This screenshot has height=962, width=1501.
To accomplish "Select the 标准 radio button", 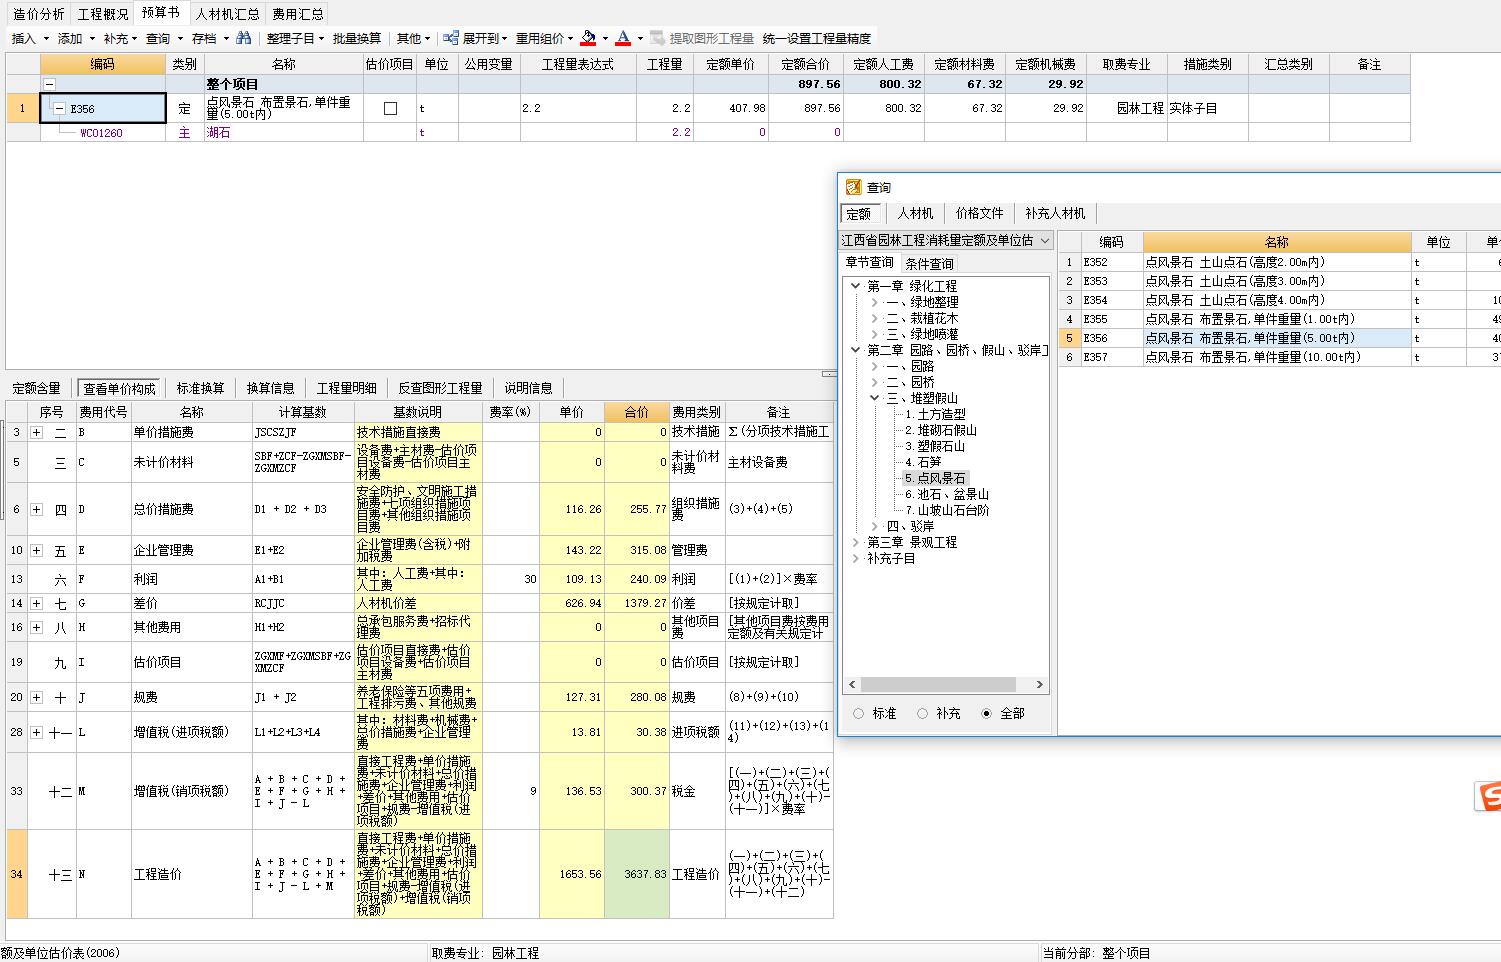I will (858, 713).
